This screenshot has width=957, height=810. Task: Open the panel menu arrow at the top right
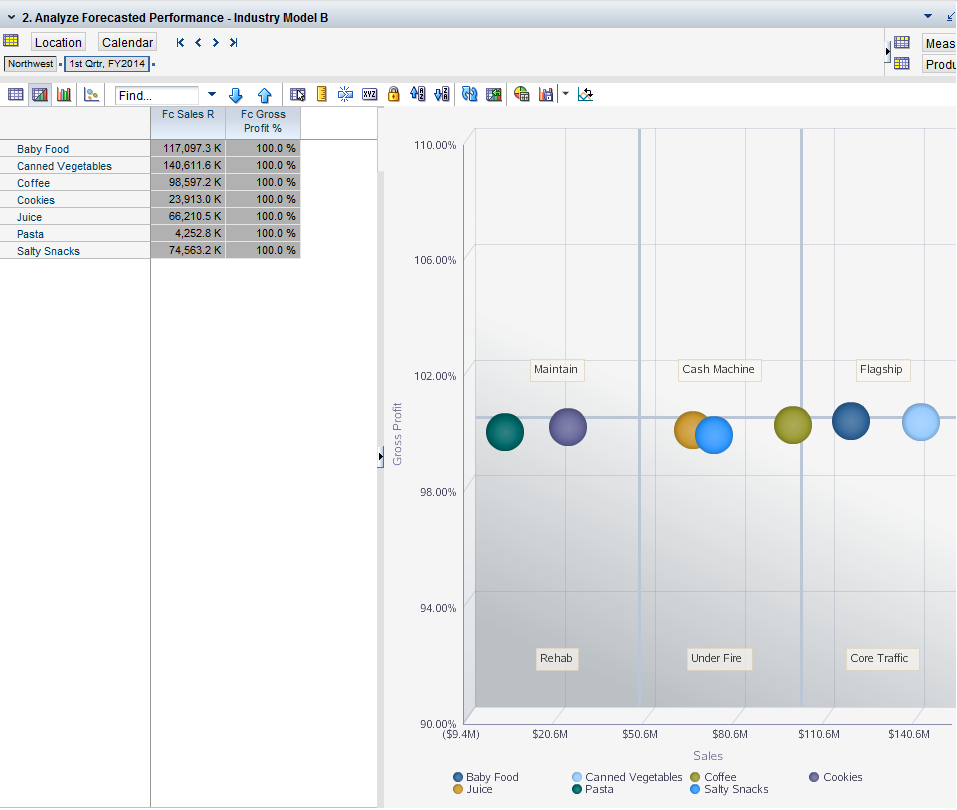(x=927, y=16)
